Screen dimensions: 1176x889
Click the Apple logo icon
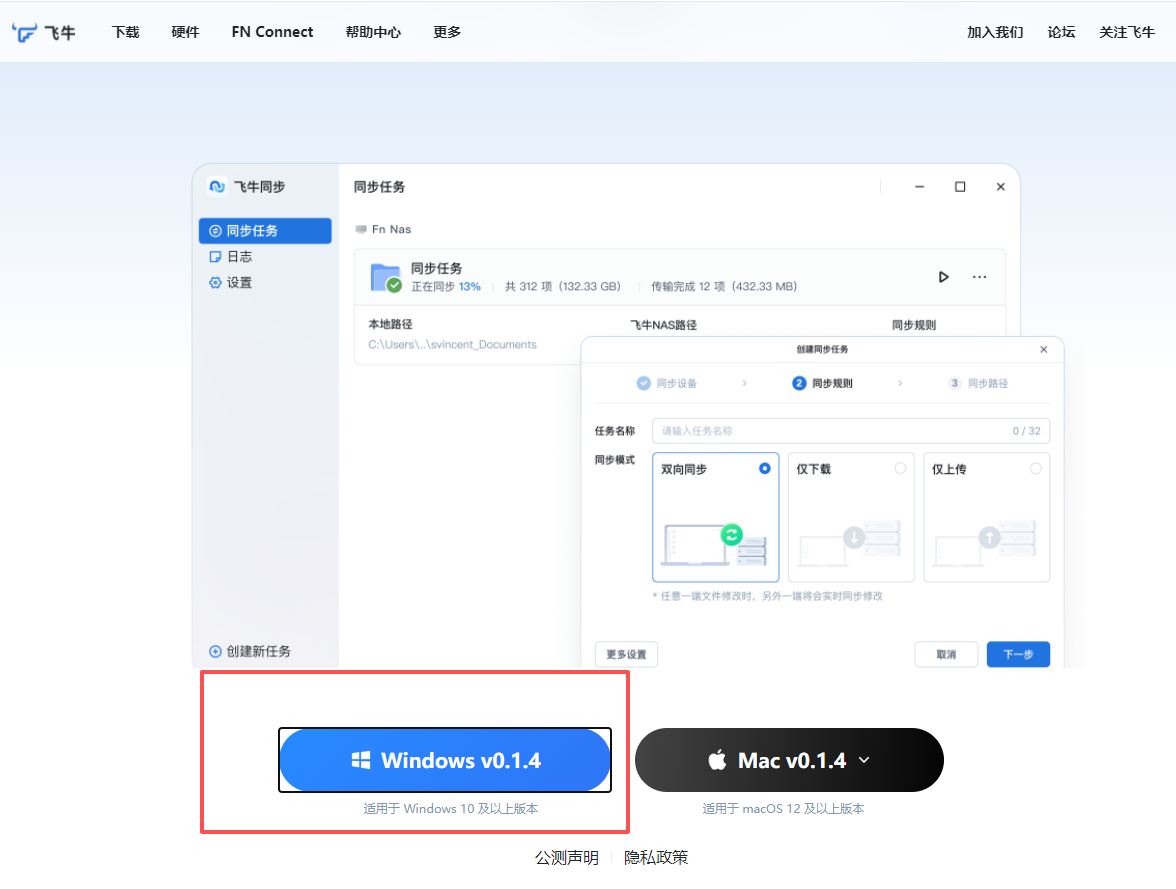point(717,760)
